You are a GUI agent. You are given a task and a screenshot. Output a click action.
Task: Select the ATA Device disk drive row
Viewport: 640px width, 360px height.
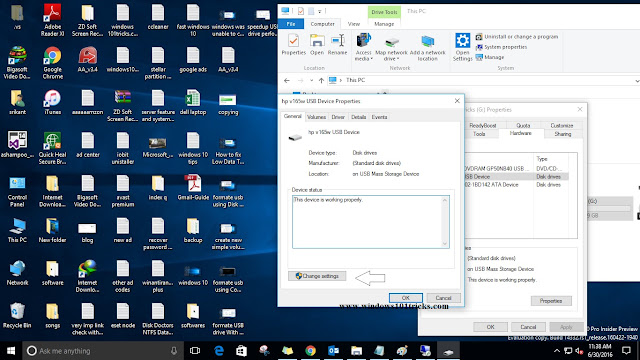[516, 185]
